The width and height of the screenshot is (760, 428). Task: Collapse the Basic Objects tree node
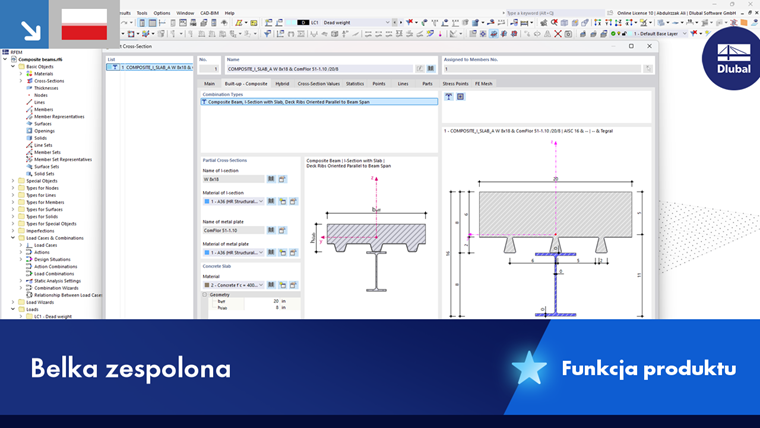coord(13,66)
